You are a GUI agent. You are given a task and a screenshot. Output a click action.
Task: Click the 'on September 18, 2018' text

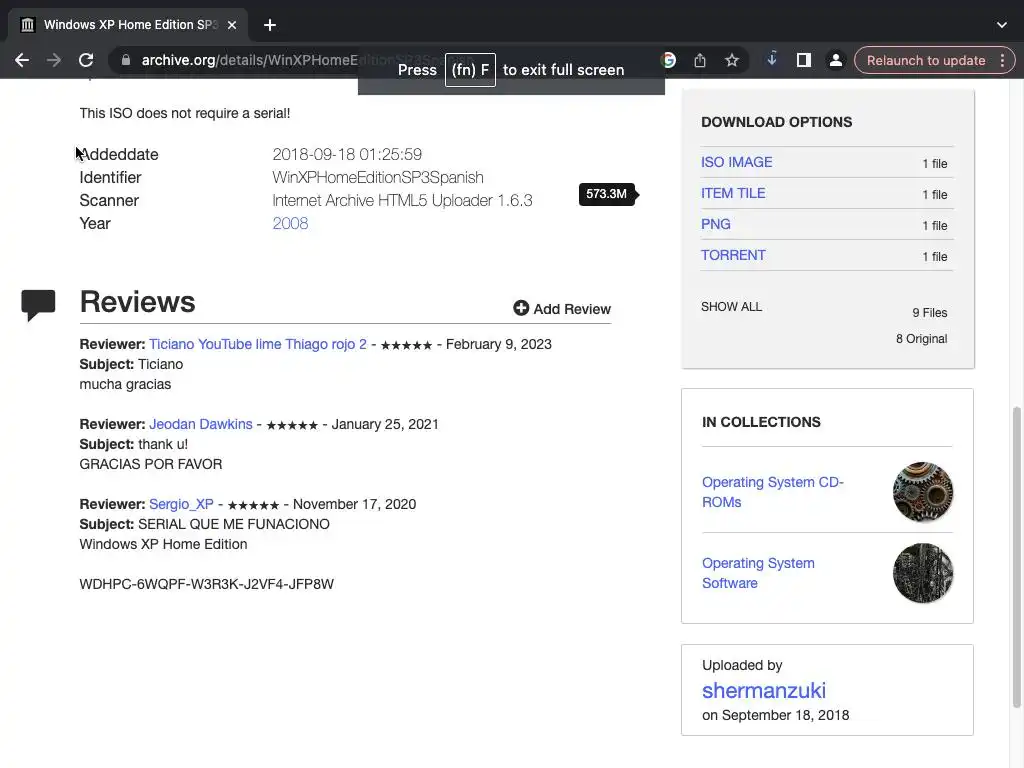(775, 715)
